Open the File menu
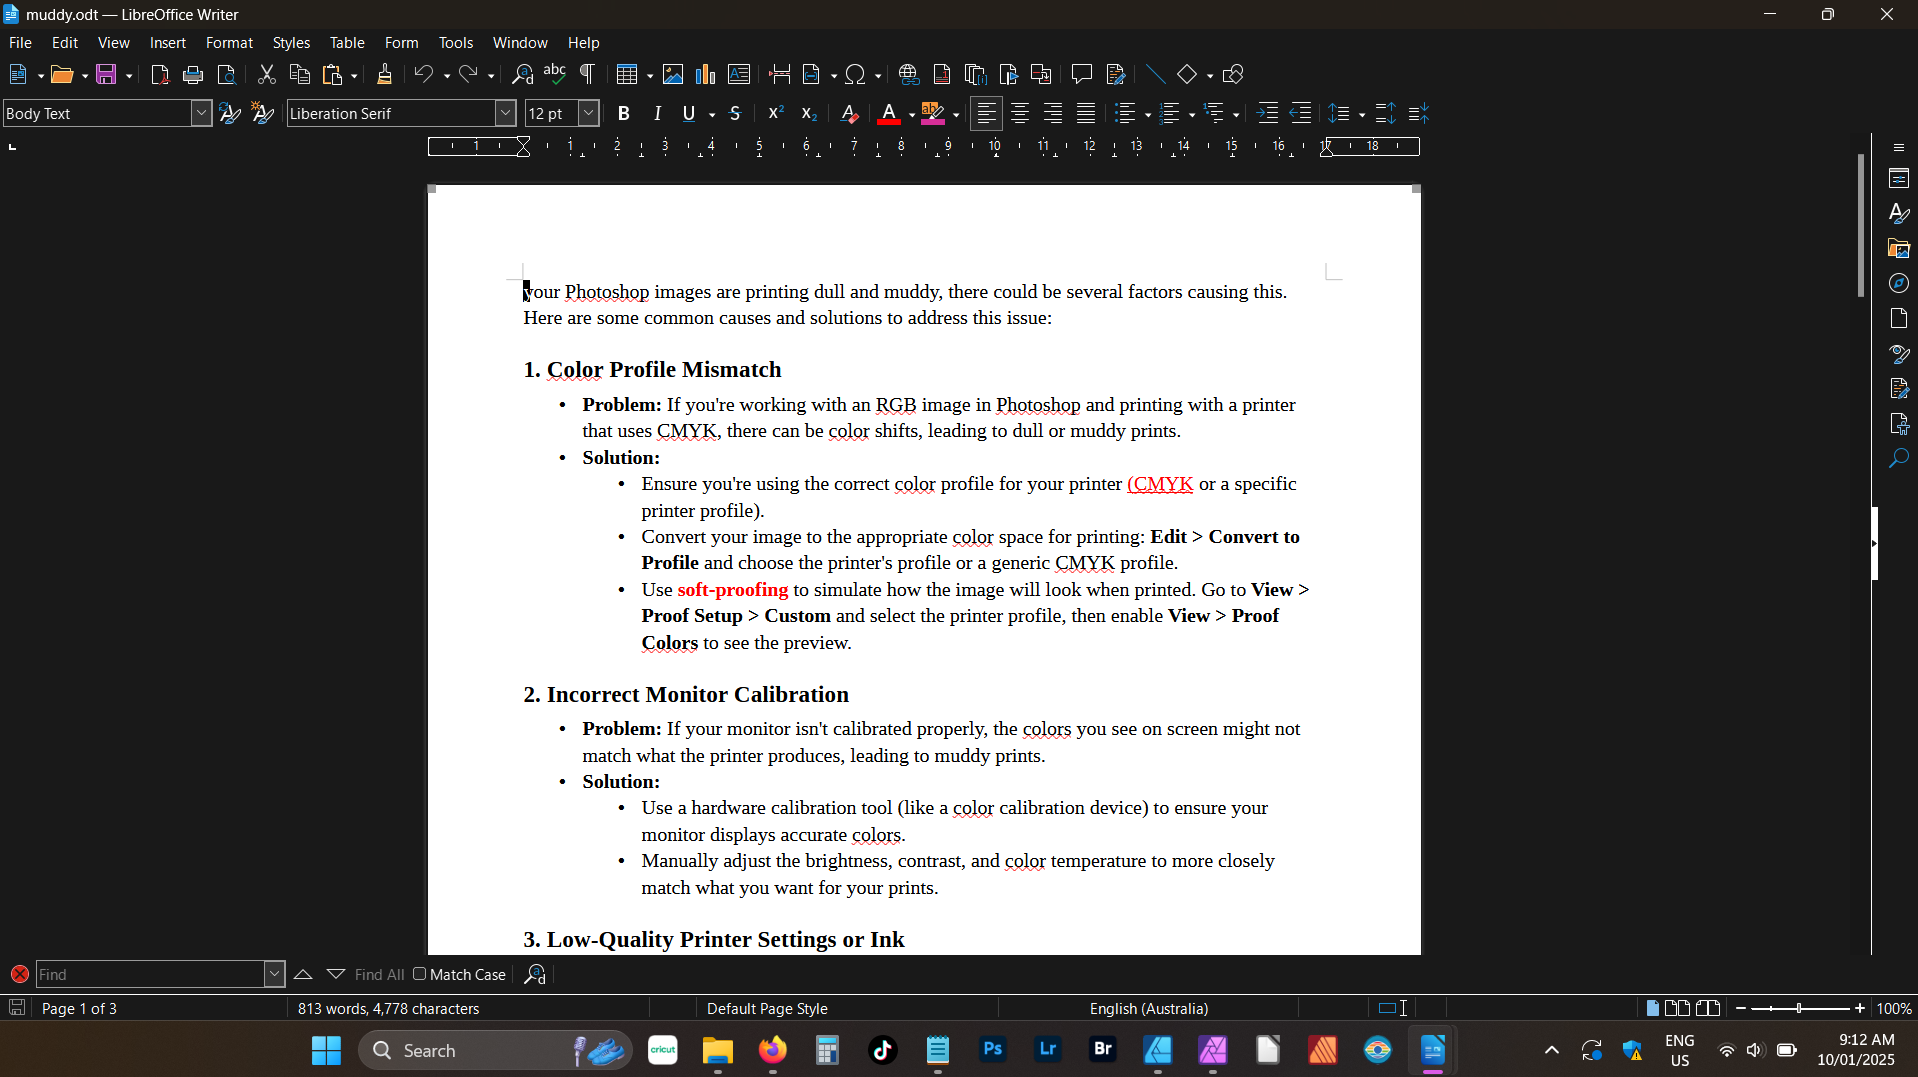Viewport: 1918px width, 1077px height. [20, 43]
